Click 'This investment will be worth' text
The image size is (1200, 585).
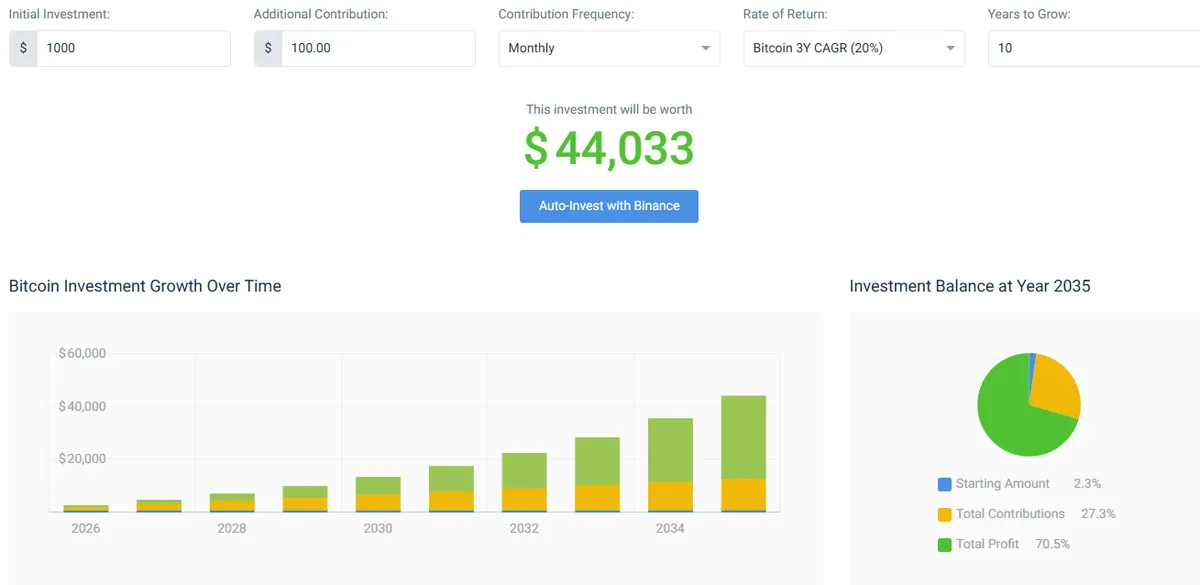[x=609, y=110]
